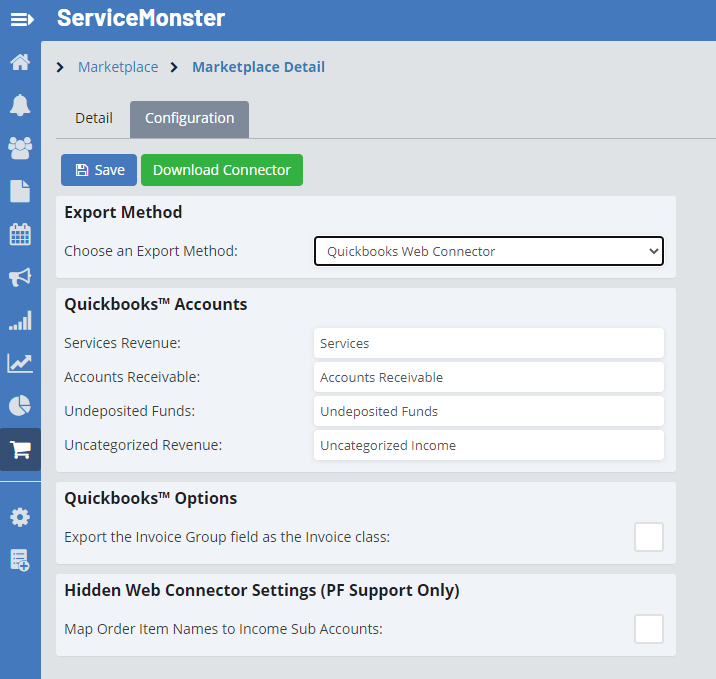Open the megaphone marketing icon
This screenshot has width=716, height=679.
[x=20, y=277]
